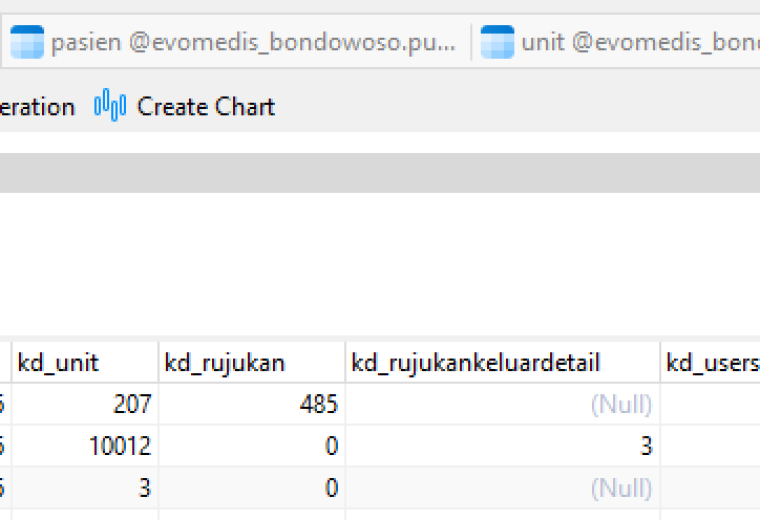
Task: Click the Create Chart bar icon
Action: coord(110,105)
